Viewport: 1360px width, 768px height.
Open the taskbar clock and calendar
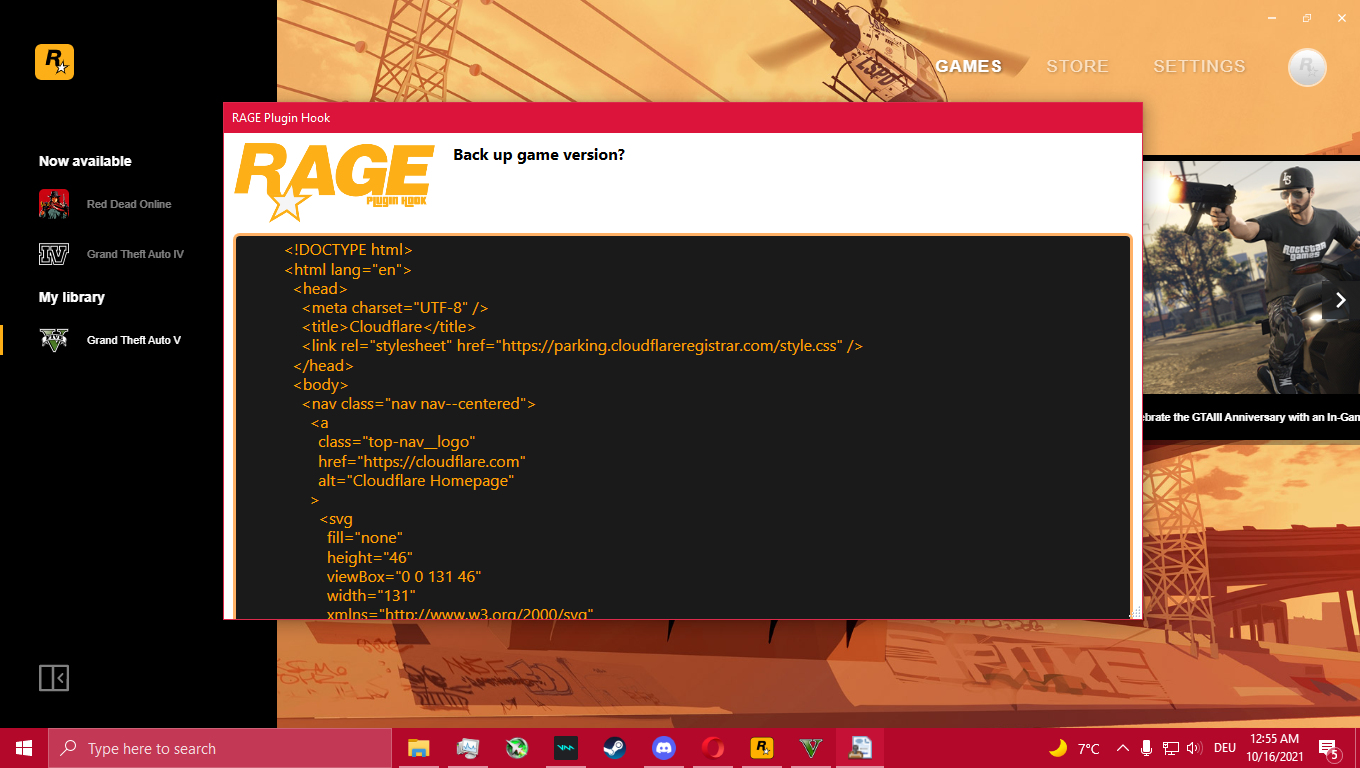coord(1273,748)
